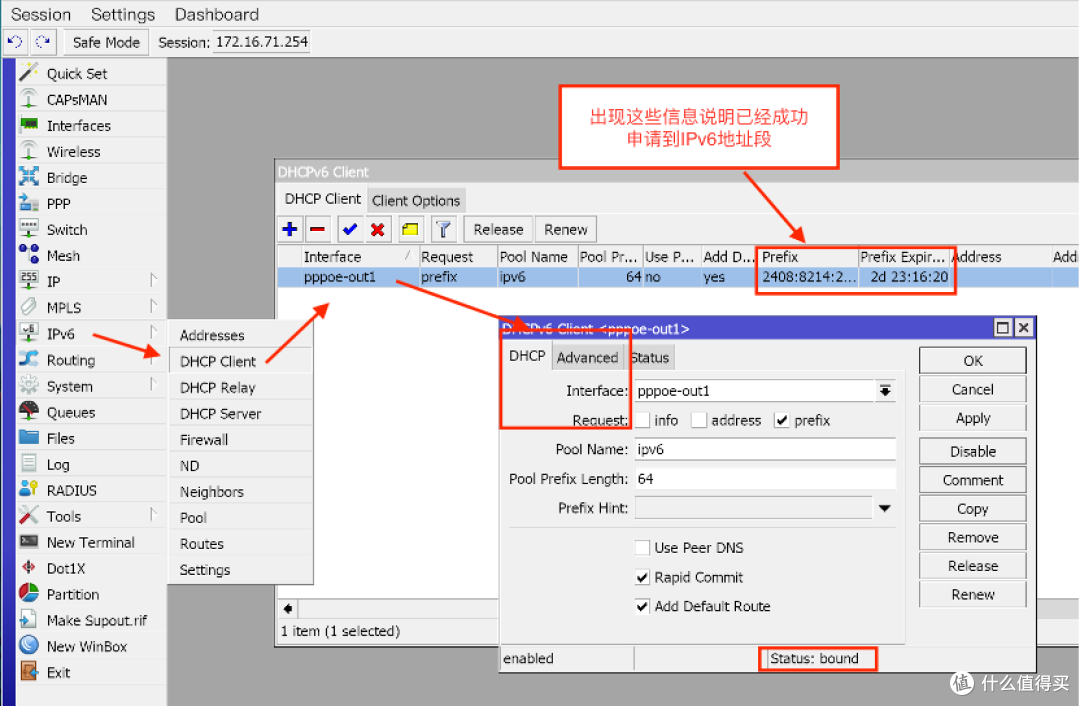Open Partition pie icon
The height and width of the screenshot is (706, 1080).
29,594
